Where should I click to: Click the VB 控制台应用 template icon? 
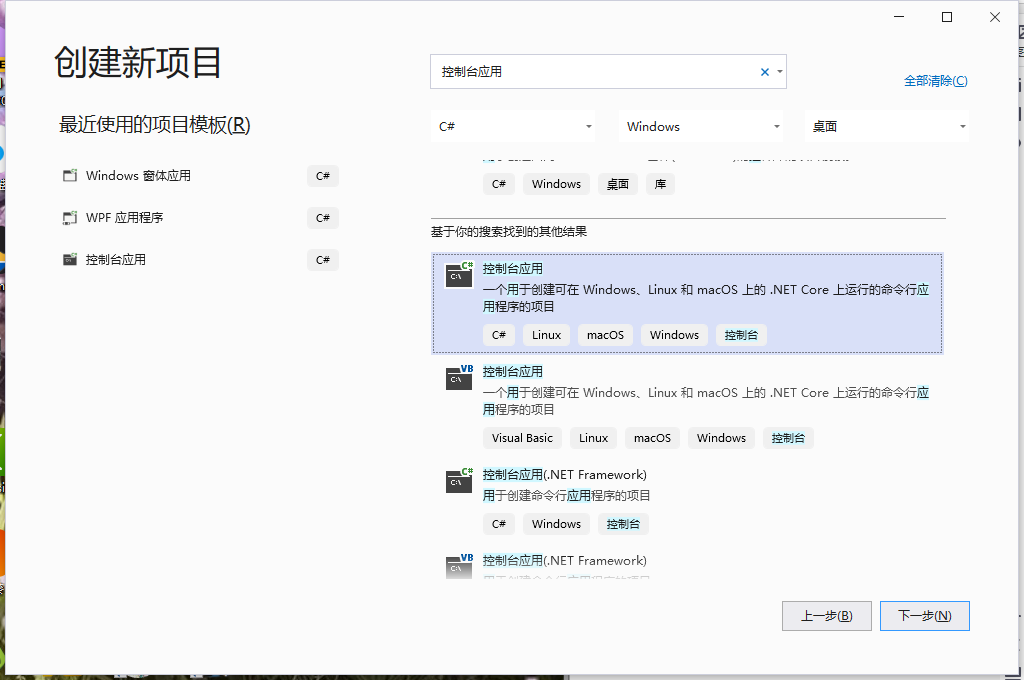pos(458,378)
